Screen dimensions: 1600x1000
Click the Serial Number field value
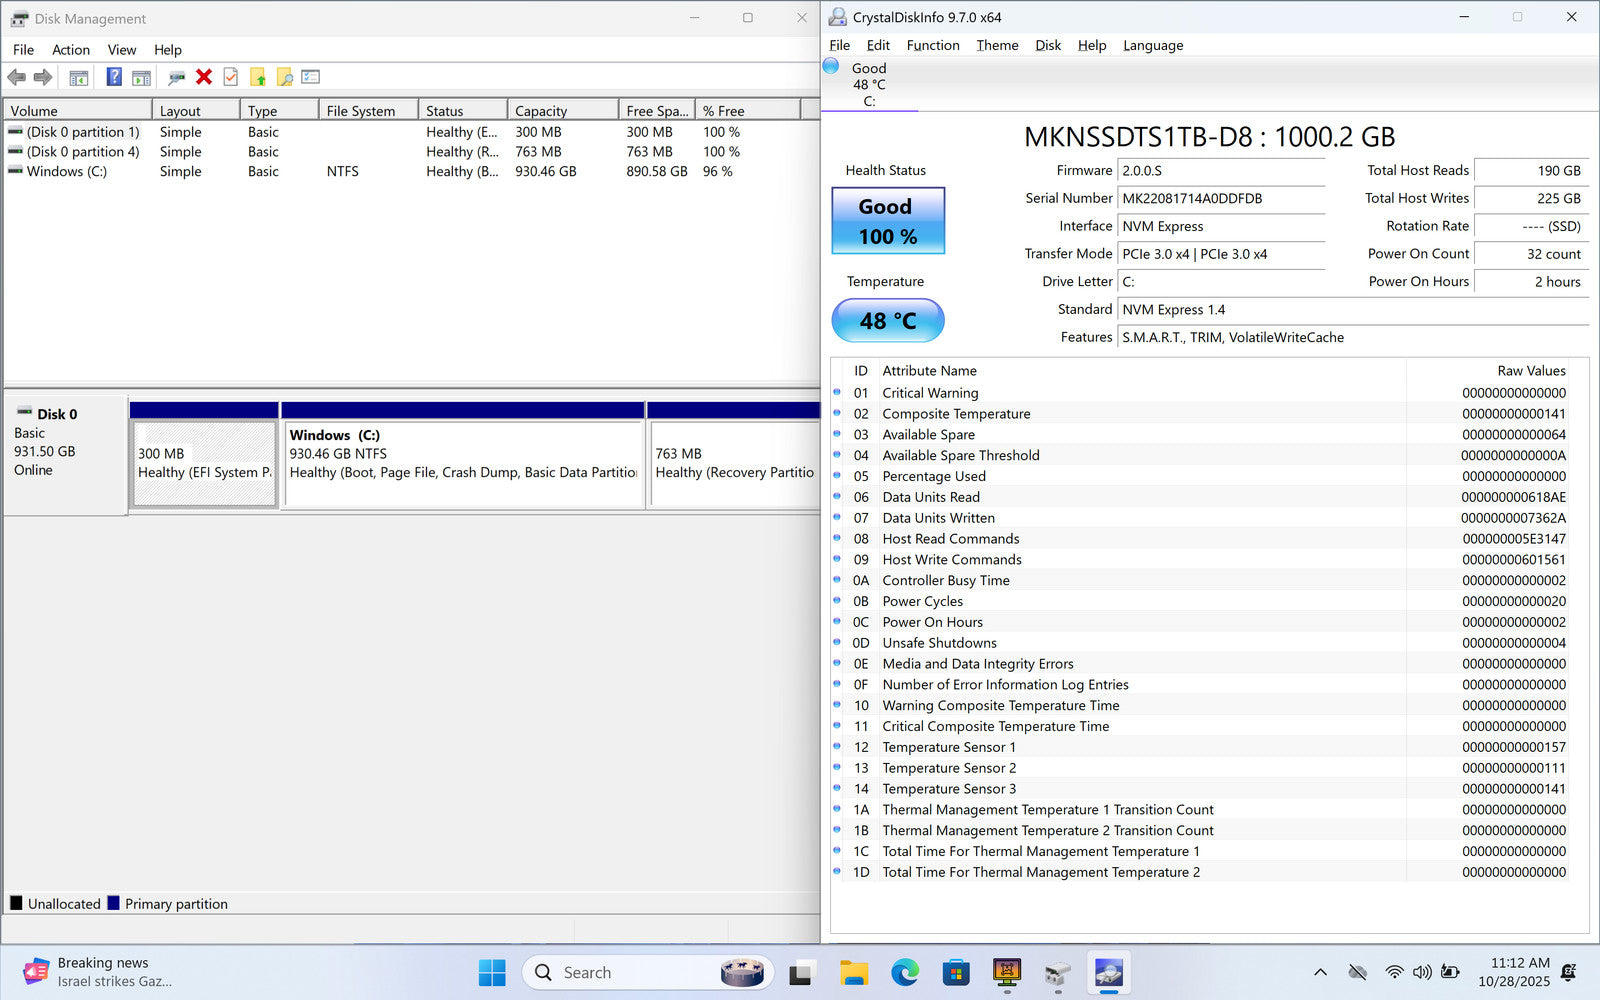pyautogui.click(x=1220, y=198)
